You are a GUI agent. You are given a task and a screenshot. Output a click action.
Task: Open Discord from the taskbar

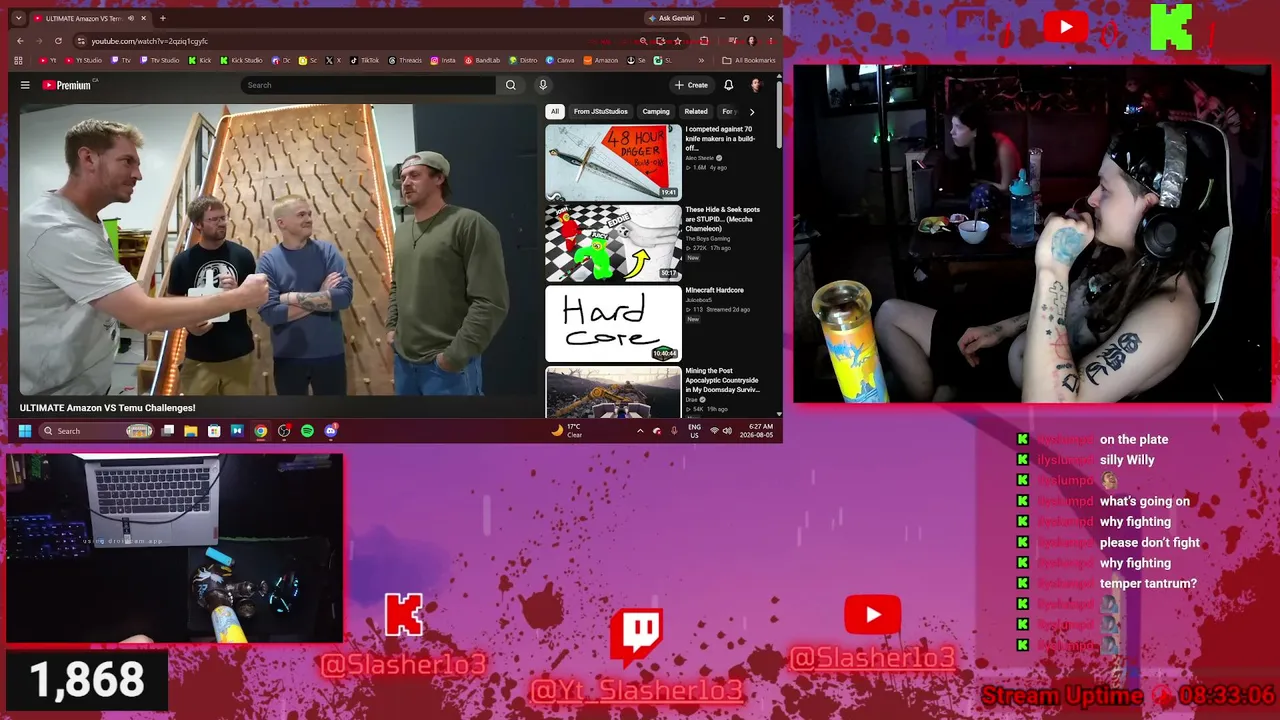tap(331, 431)
